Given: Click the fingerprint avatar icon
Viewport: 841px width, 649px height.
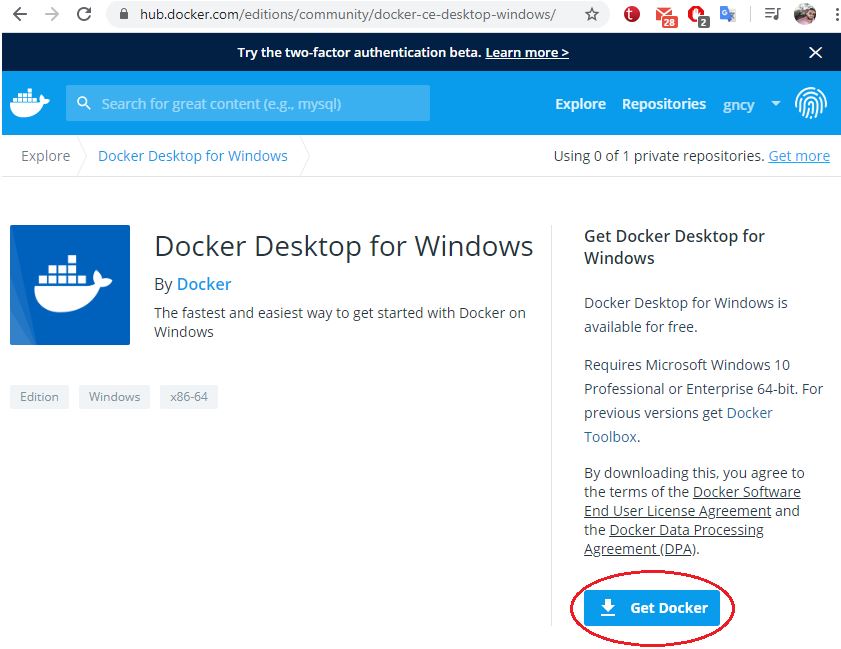Looking at the screenshot, I should click(810, 103).
